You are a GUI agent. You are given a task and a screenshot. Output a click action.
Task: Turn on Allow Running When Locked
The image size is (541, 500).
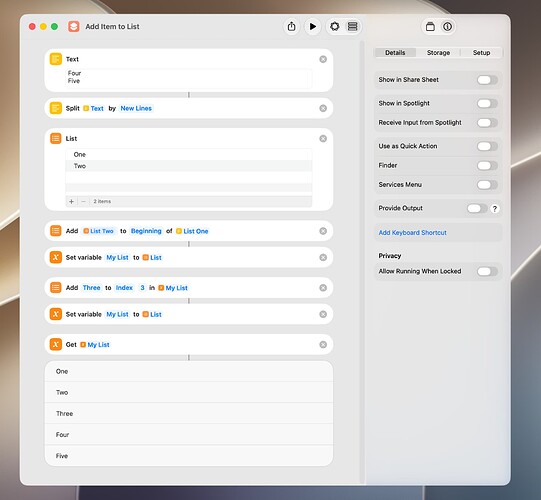(x=487, y=272)
